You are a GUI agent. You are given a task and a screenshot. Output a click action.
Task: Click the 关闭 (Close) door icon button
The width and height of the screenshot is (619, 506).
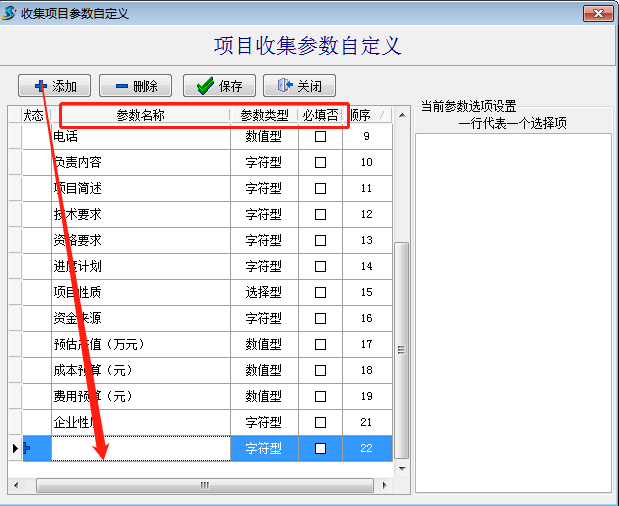299,86
